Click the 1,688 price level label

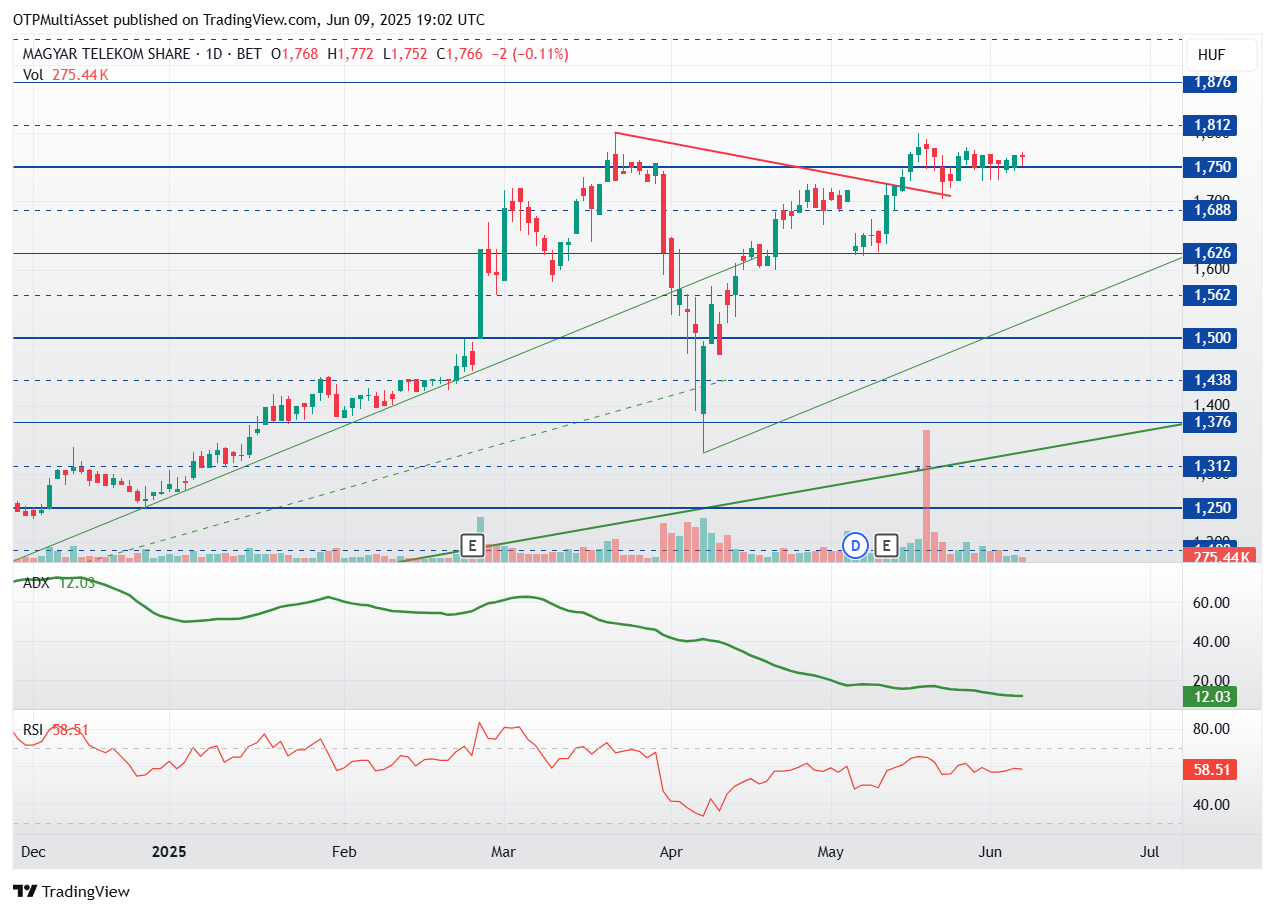1210,210
